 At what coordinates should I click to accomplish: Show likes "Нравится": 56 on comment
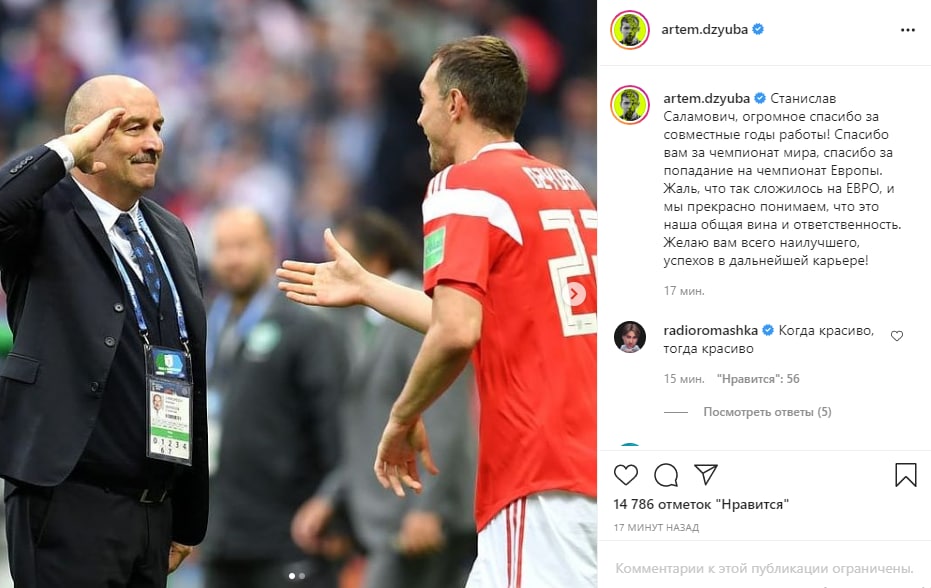[758, 378]
